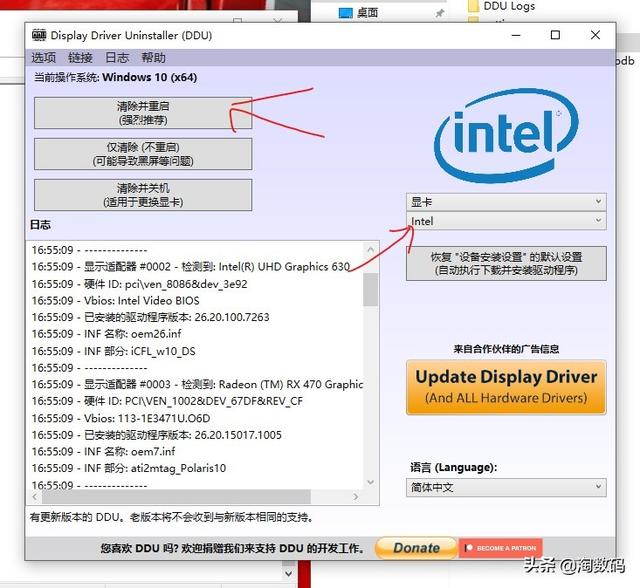
Task: Click log scroll down arrow
Action: tap(371, 482)
